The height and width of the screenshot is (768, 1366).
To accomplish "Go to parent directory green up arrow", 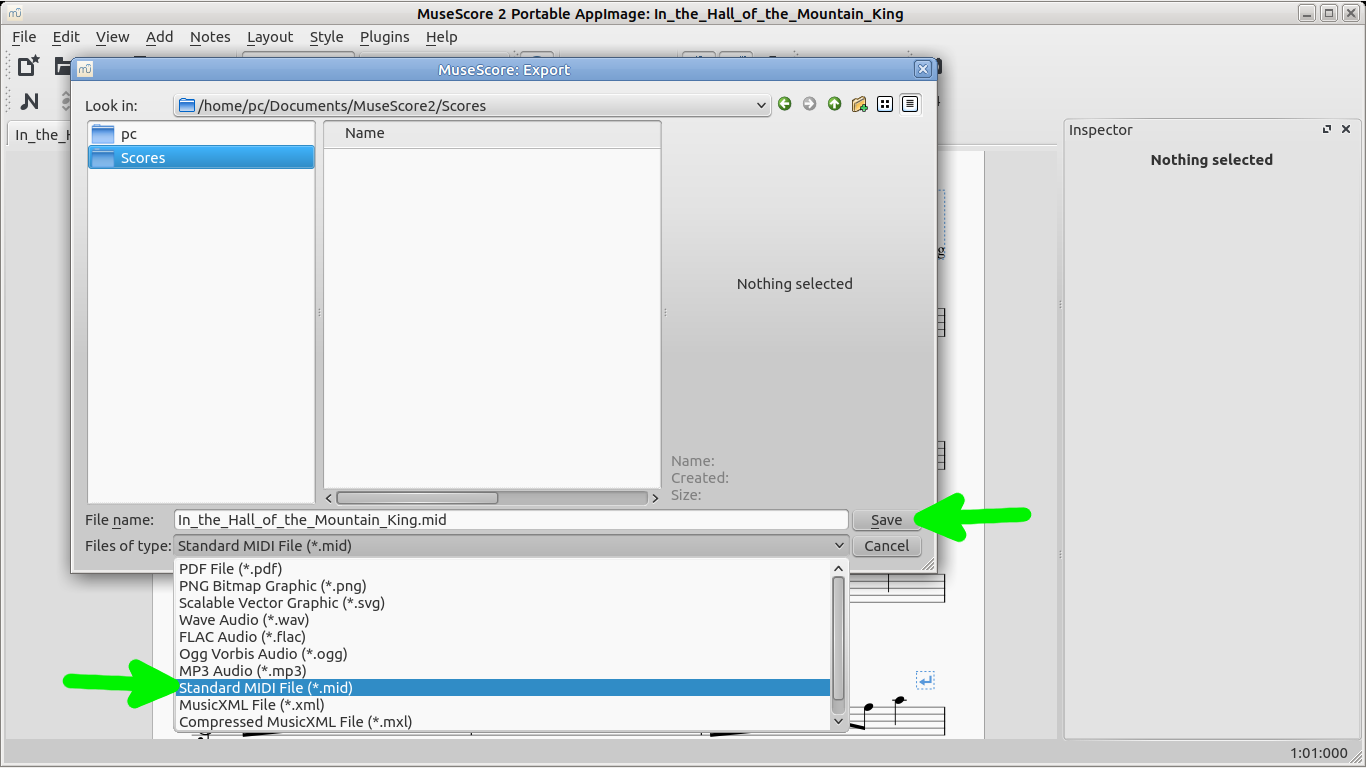I will [x=835, y=104].
